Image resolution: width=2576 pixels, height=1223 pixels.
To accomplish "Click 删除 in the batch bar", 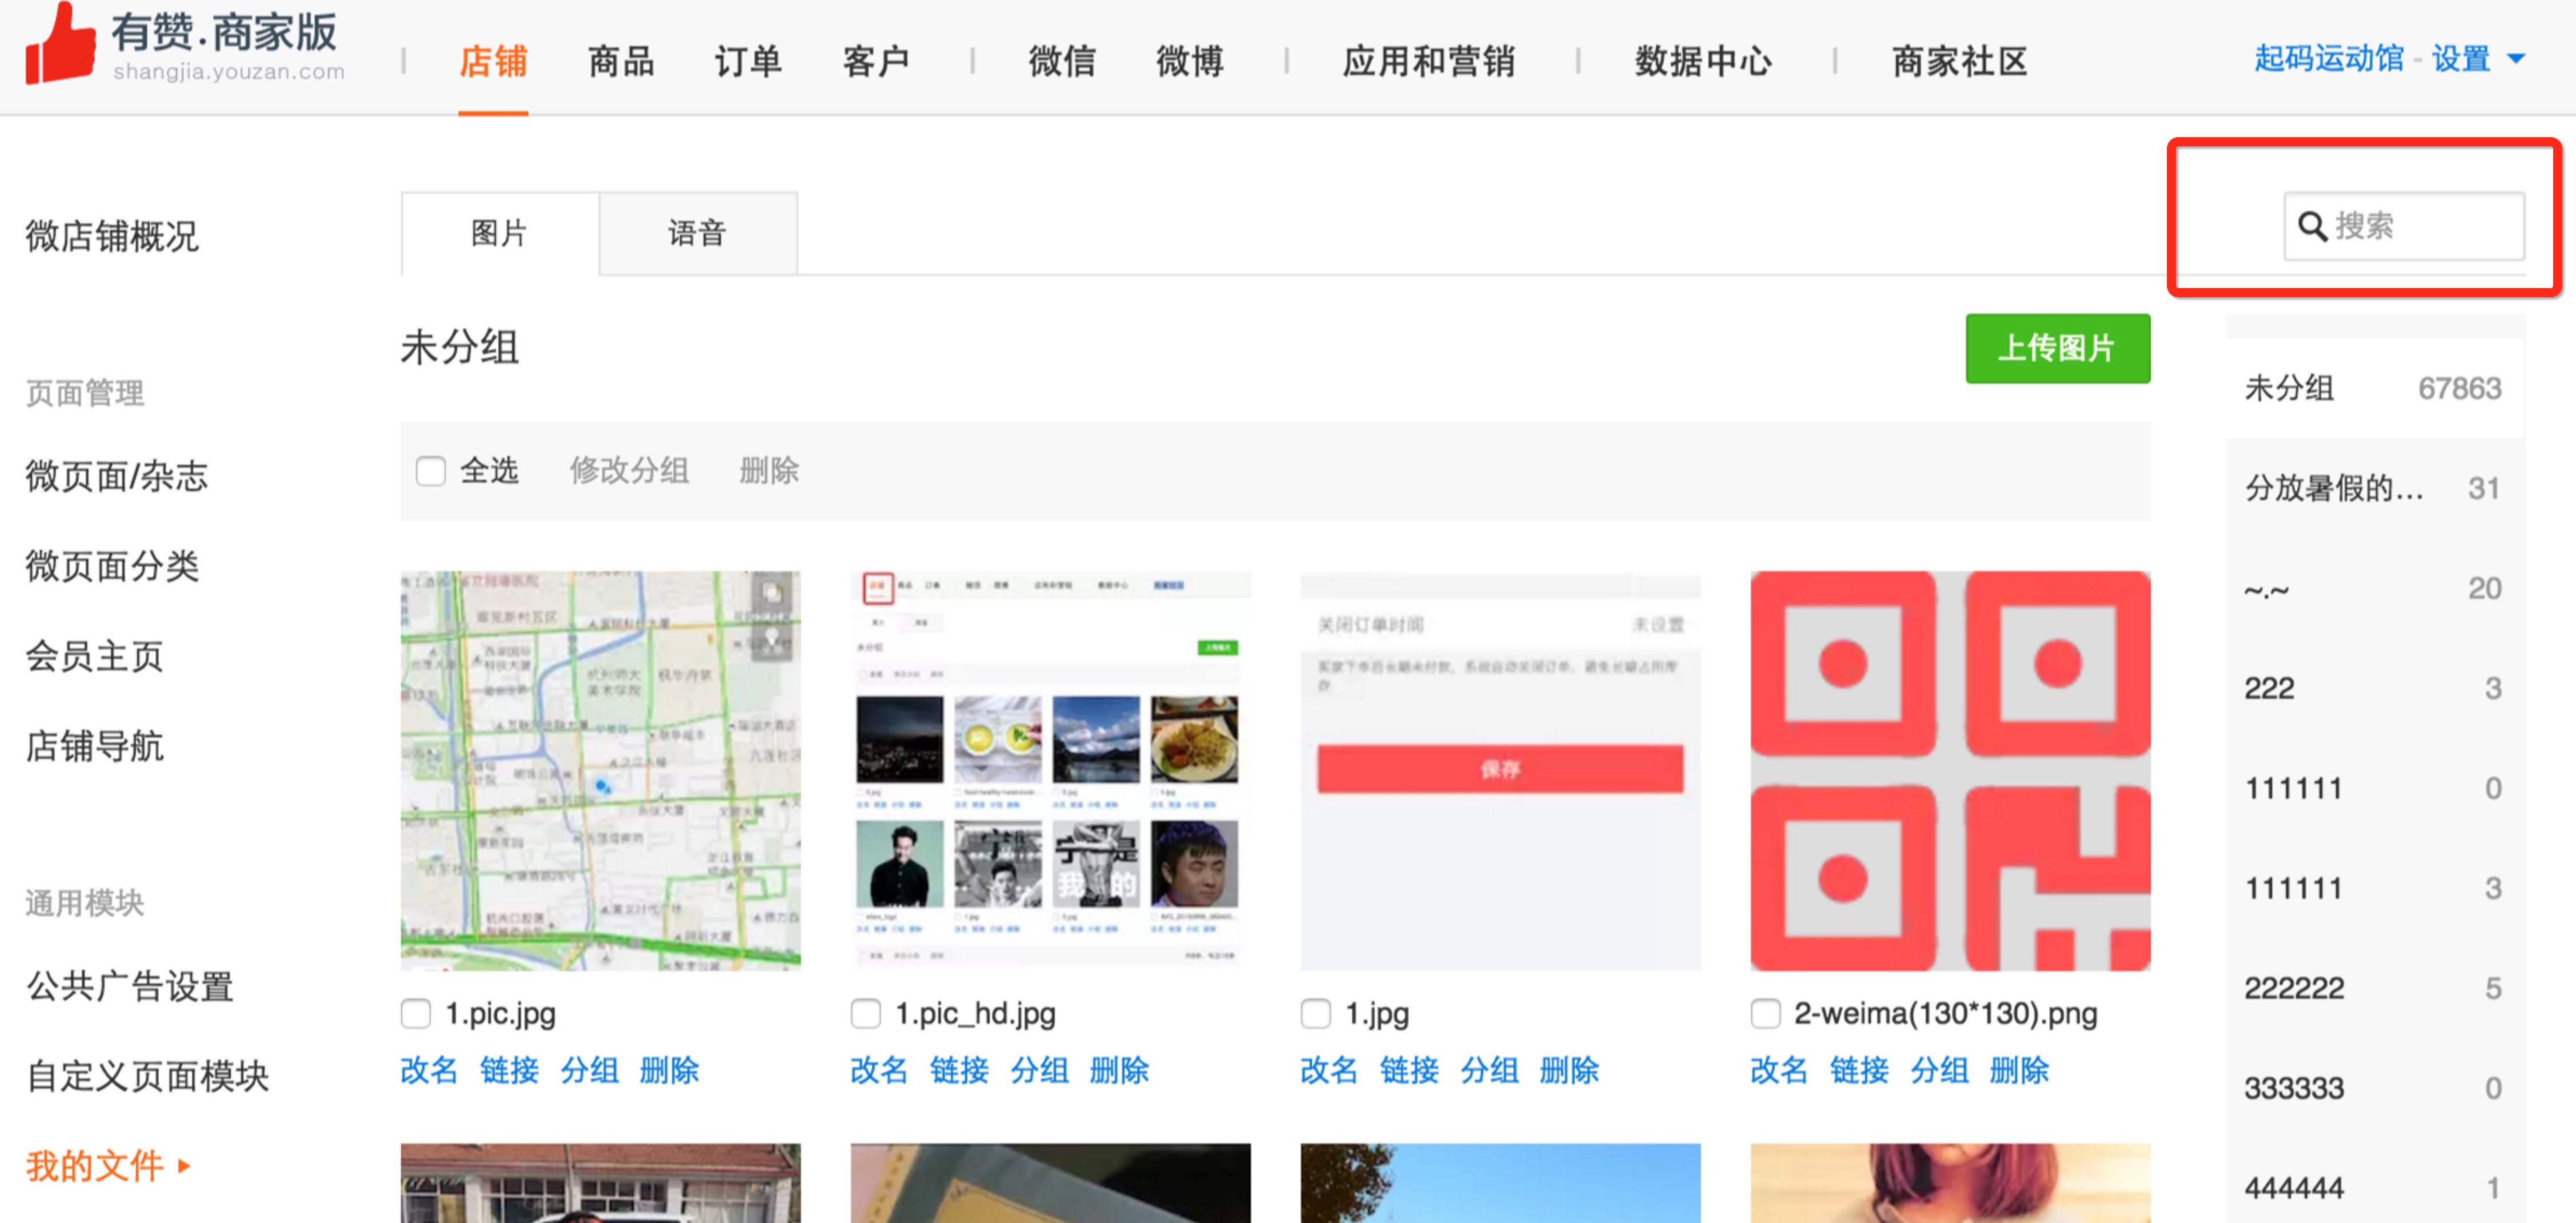I will [x=769, y=471].
